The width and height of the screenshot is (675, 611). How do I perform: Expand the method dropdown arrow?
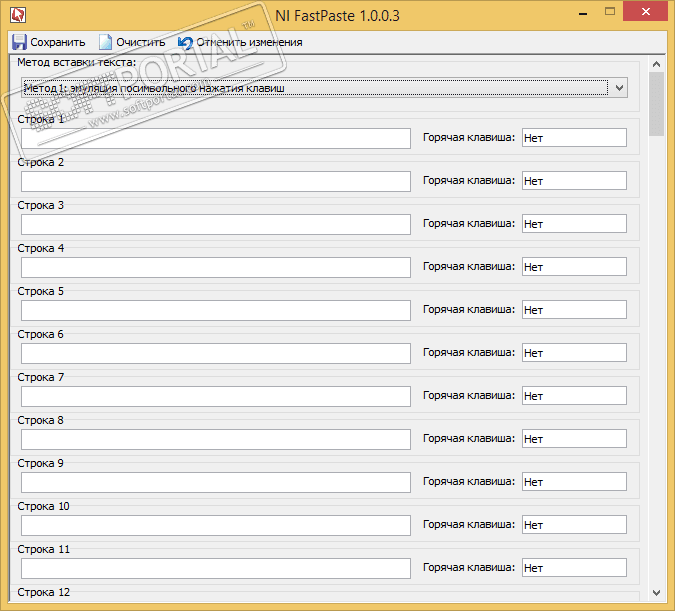click(619, 88)
